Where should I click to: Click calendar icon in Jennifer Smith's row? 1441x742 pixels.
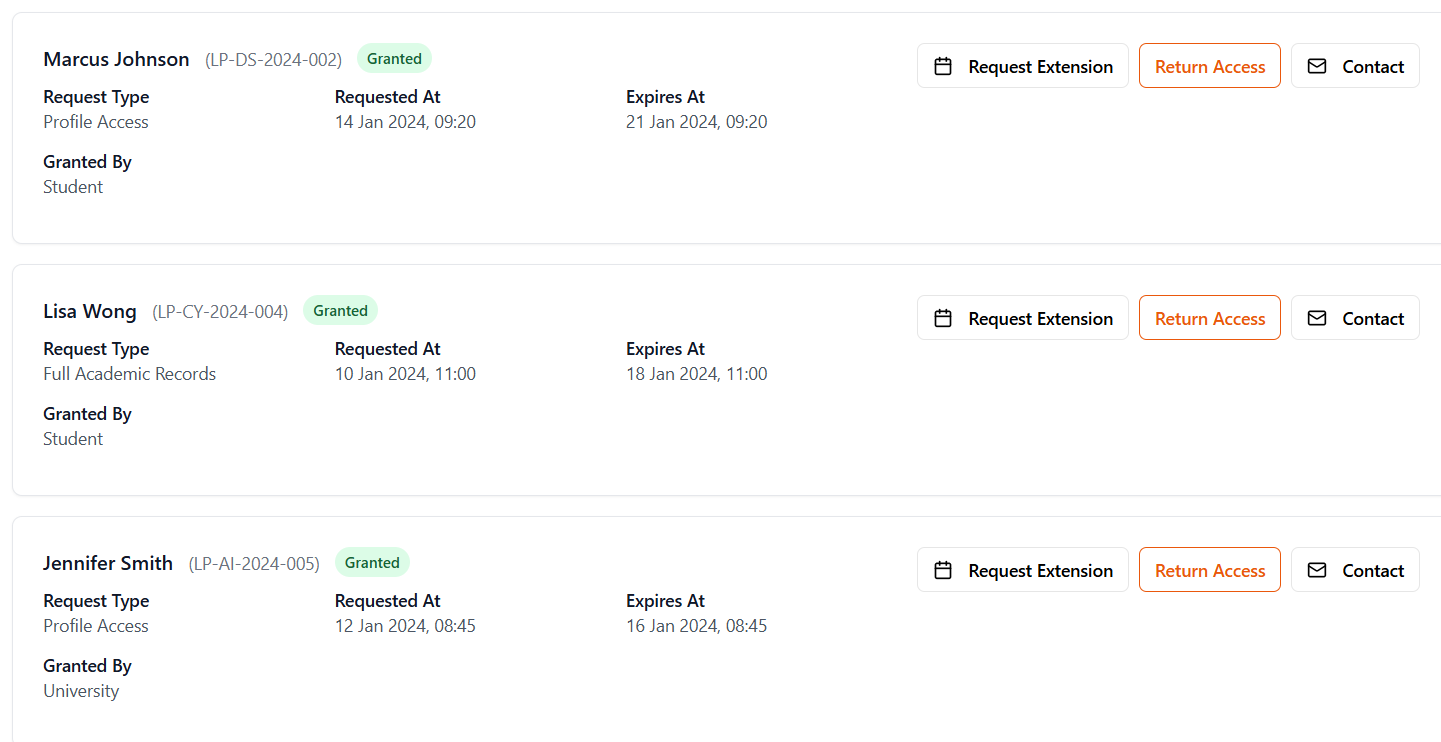[x=942, y=570]
